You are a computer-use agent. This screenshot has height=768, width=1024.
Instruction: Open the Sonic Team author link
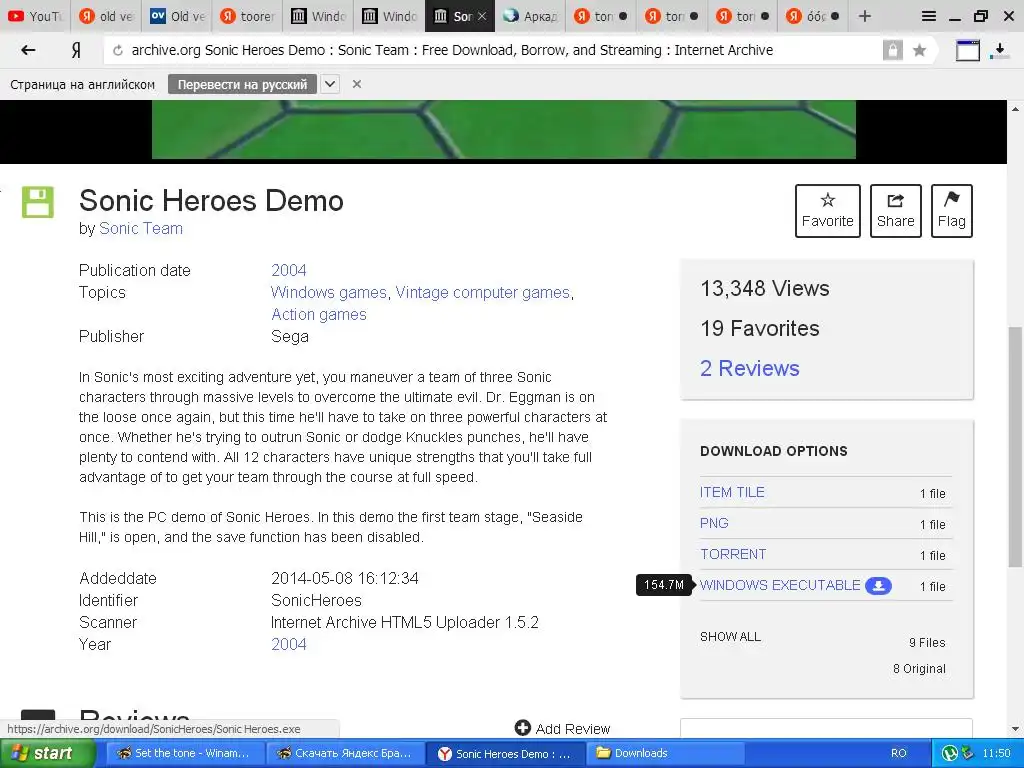(140, 229)
